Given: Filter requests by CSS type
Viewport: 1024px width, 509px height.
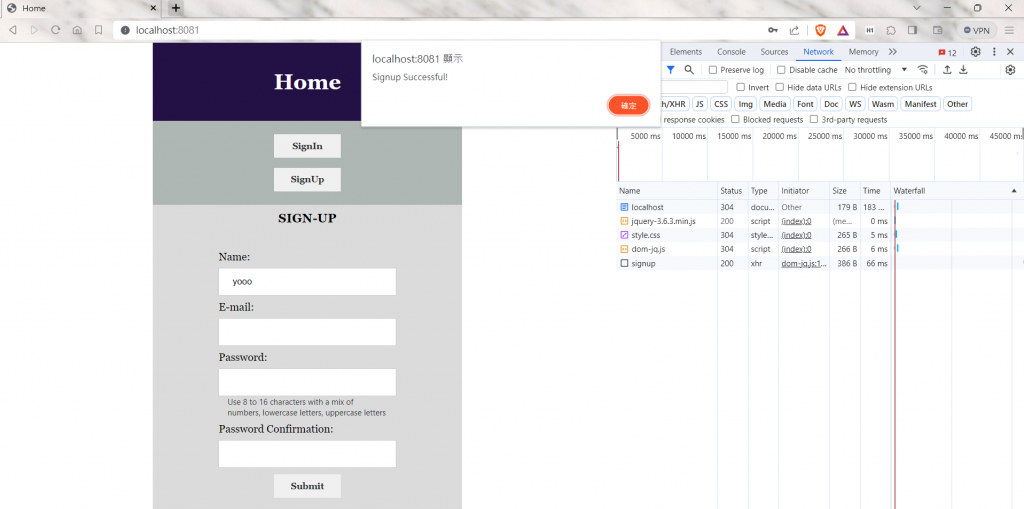Looking at the screenshot, I should click(x=720, y=104).
